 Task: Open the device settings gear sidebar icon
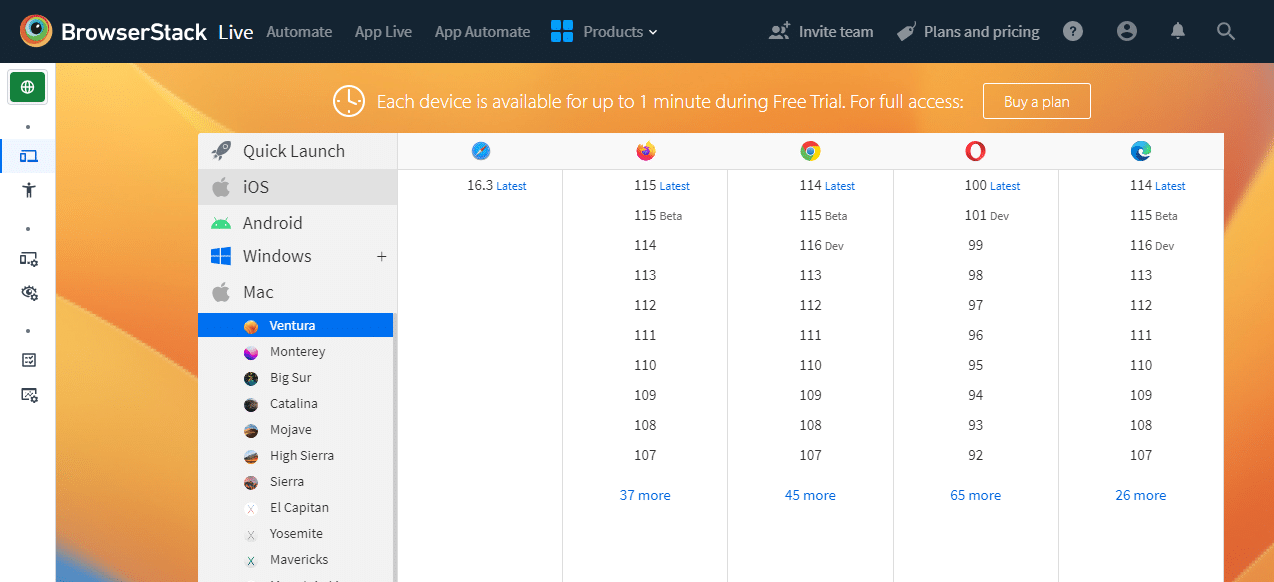coord(28,259)
